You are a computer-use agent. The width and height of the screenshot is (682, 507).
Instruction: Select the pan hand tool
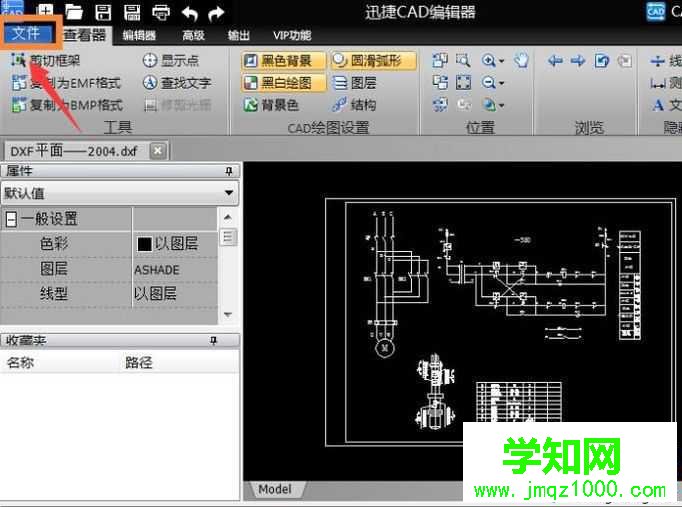(x=521, y=60)
